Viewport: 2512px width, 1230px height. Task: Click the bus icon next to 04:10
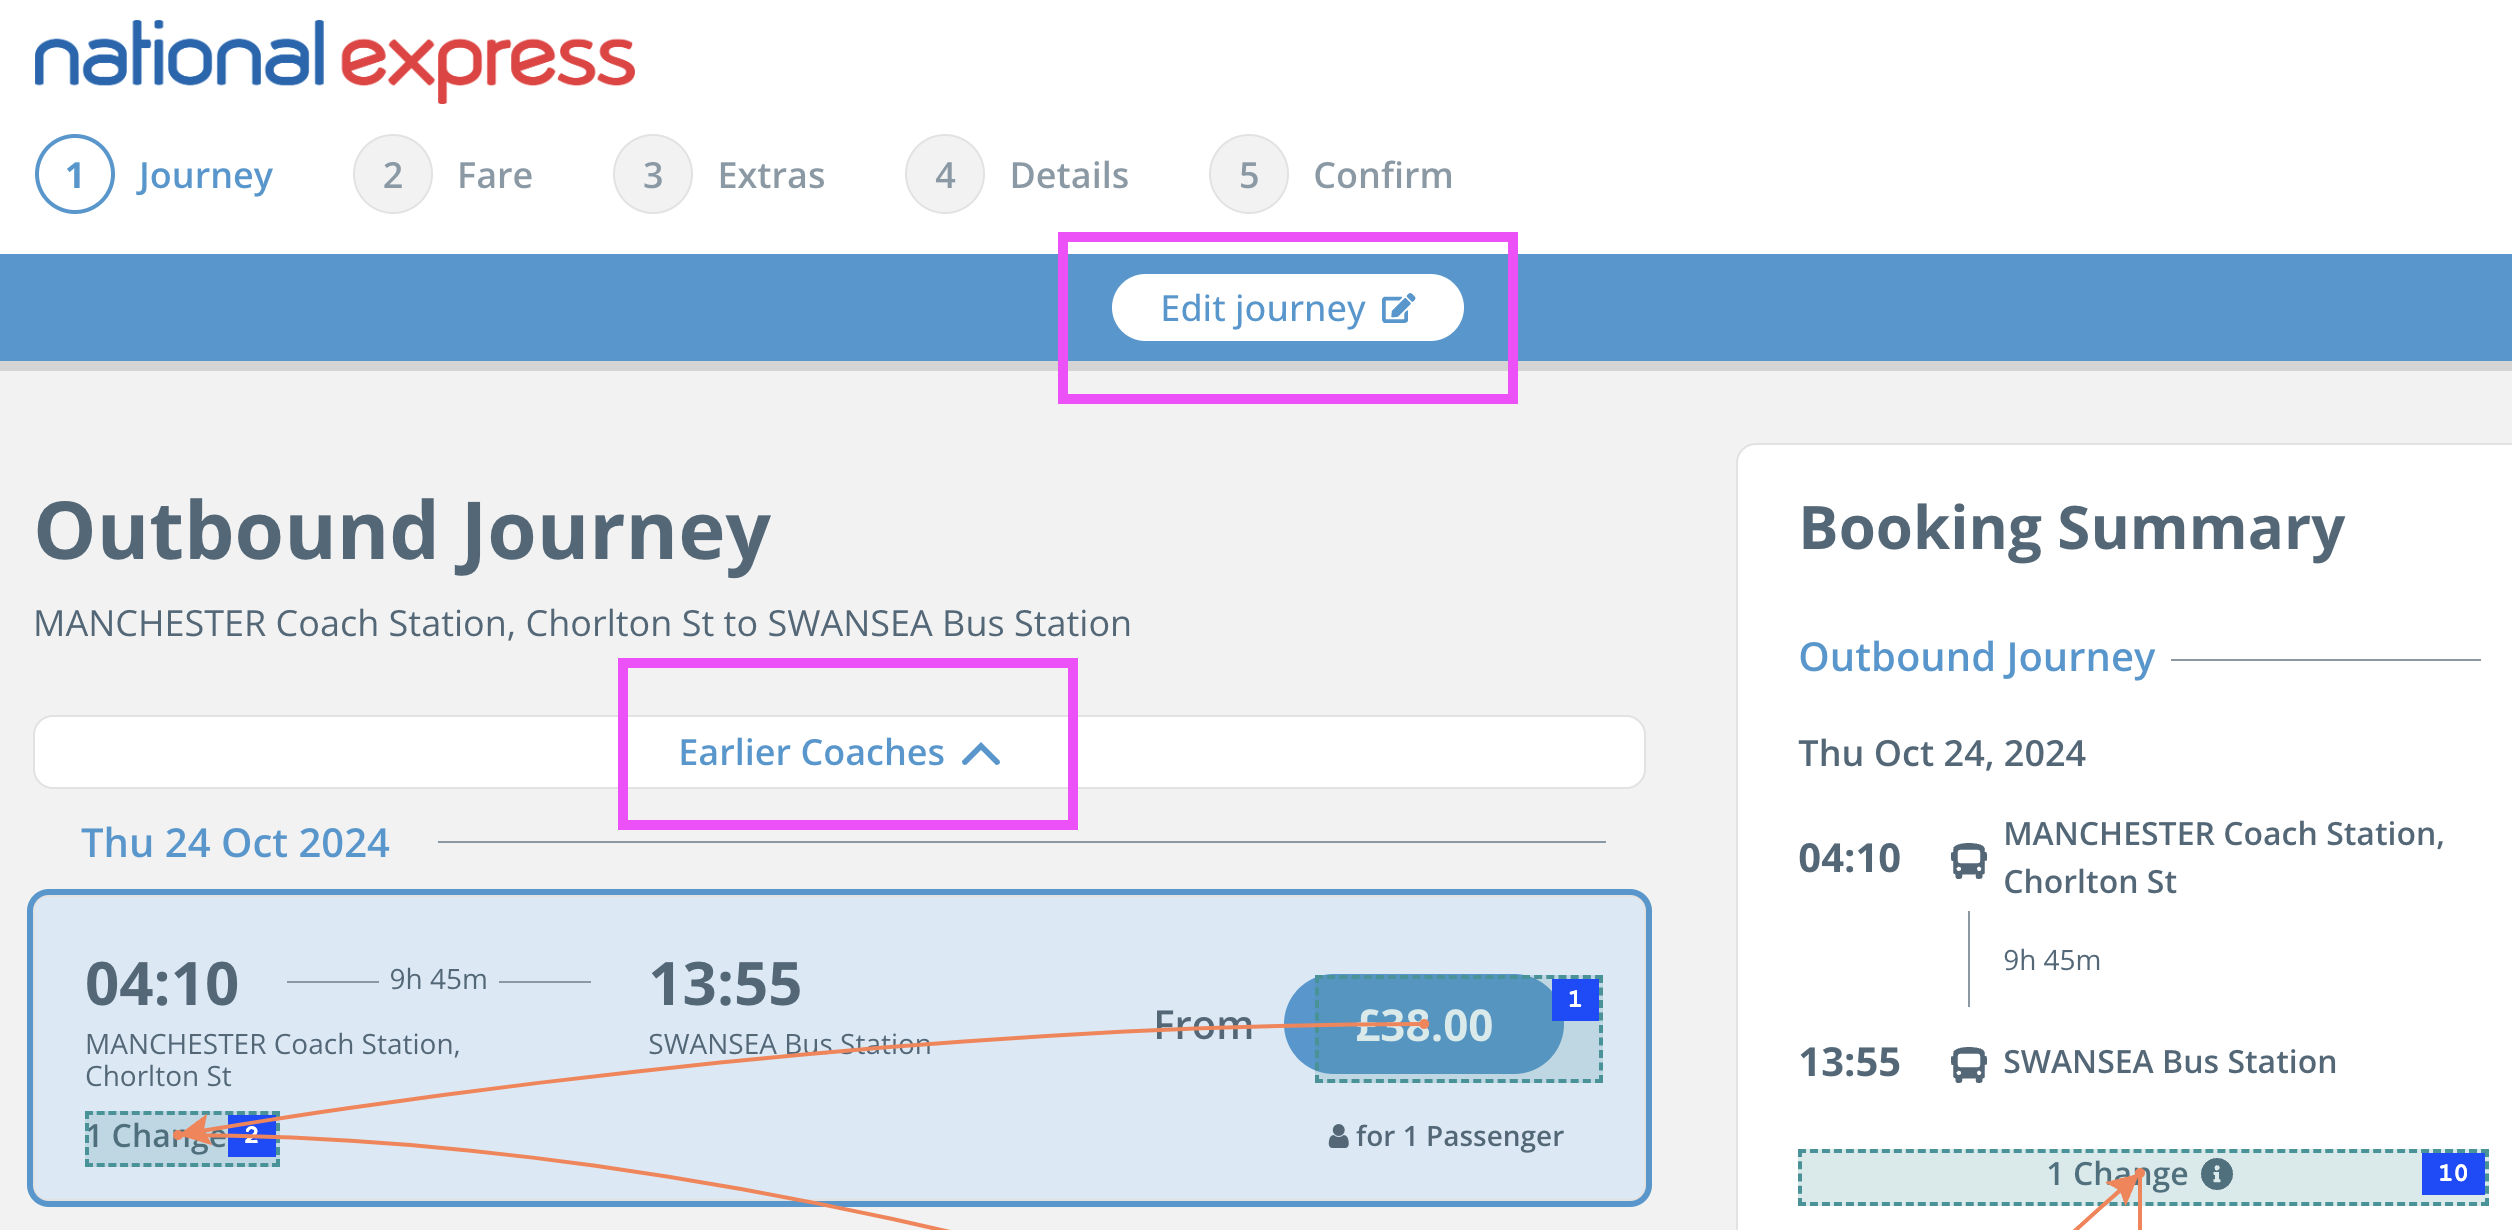[1968, 860]
